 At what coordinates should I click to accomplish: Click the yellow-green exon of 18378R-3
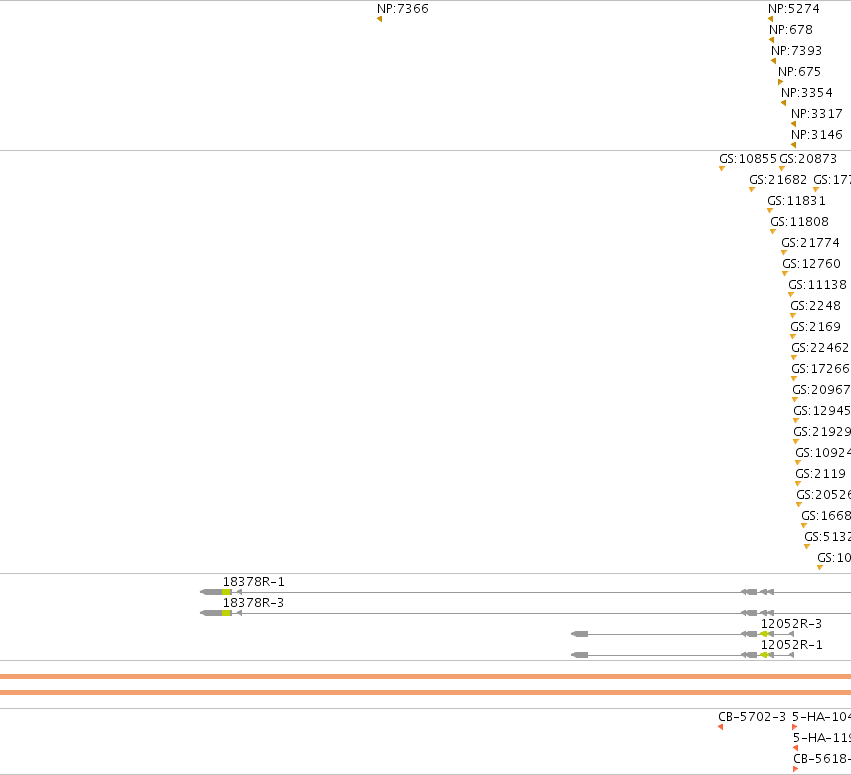click(227, 613)
